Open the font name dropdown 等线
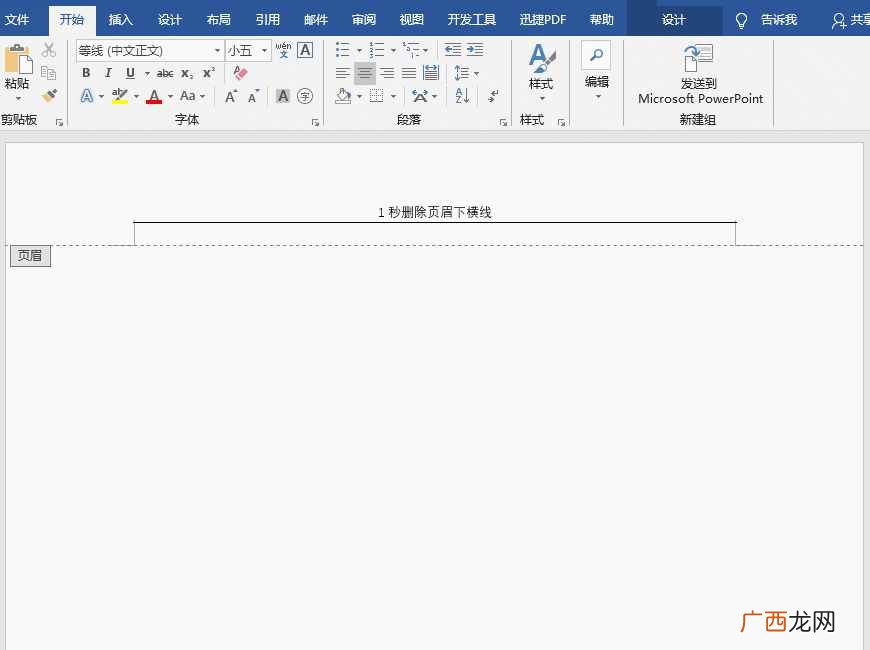Screen dimensions: 870x650 tap(217, 51)
